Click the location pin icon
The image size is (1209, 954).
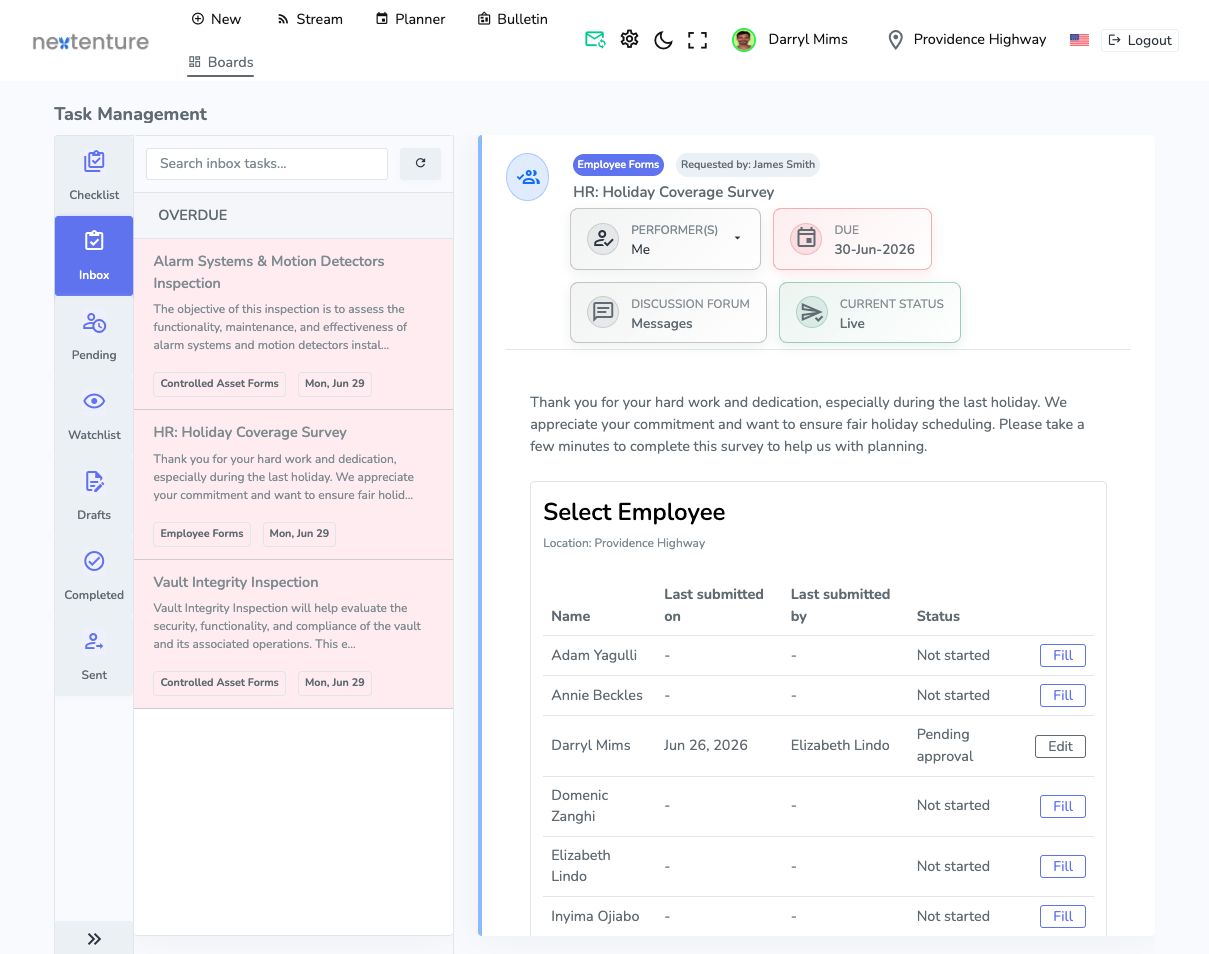point(896,40)
